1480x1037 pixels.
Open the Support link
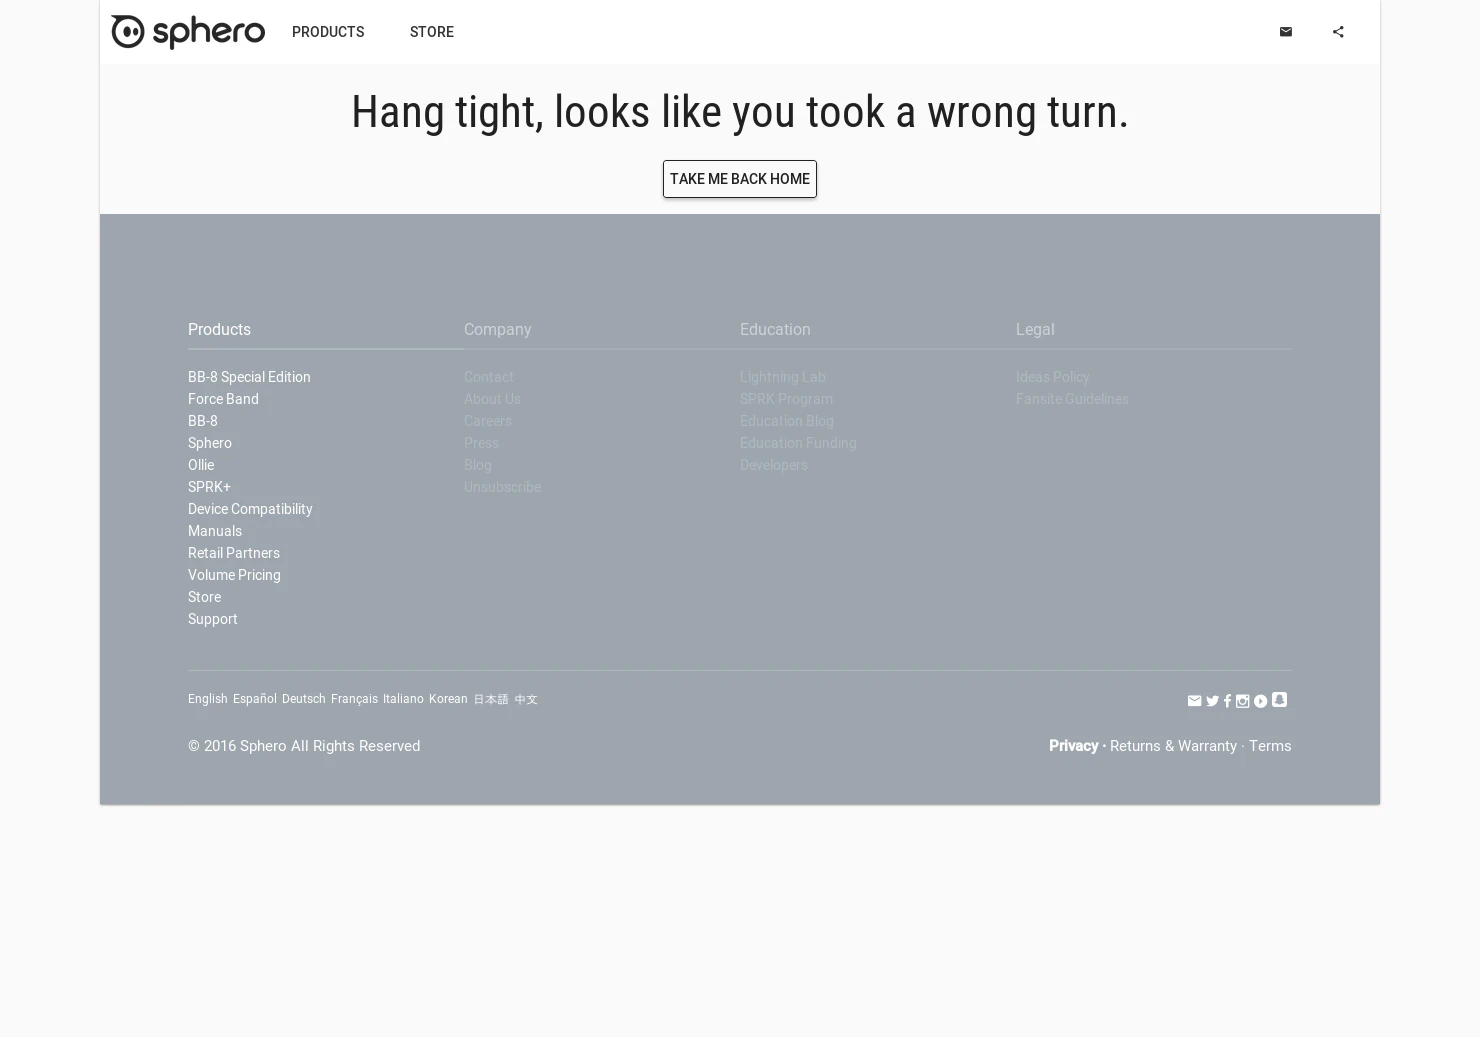(x=213, y=619)
